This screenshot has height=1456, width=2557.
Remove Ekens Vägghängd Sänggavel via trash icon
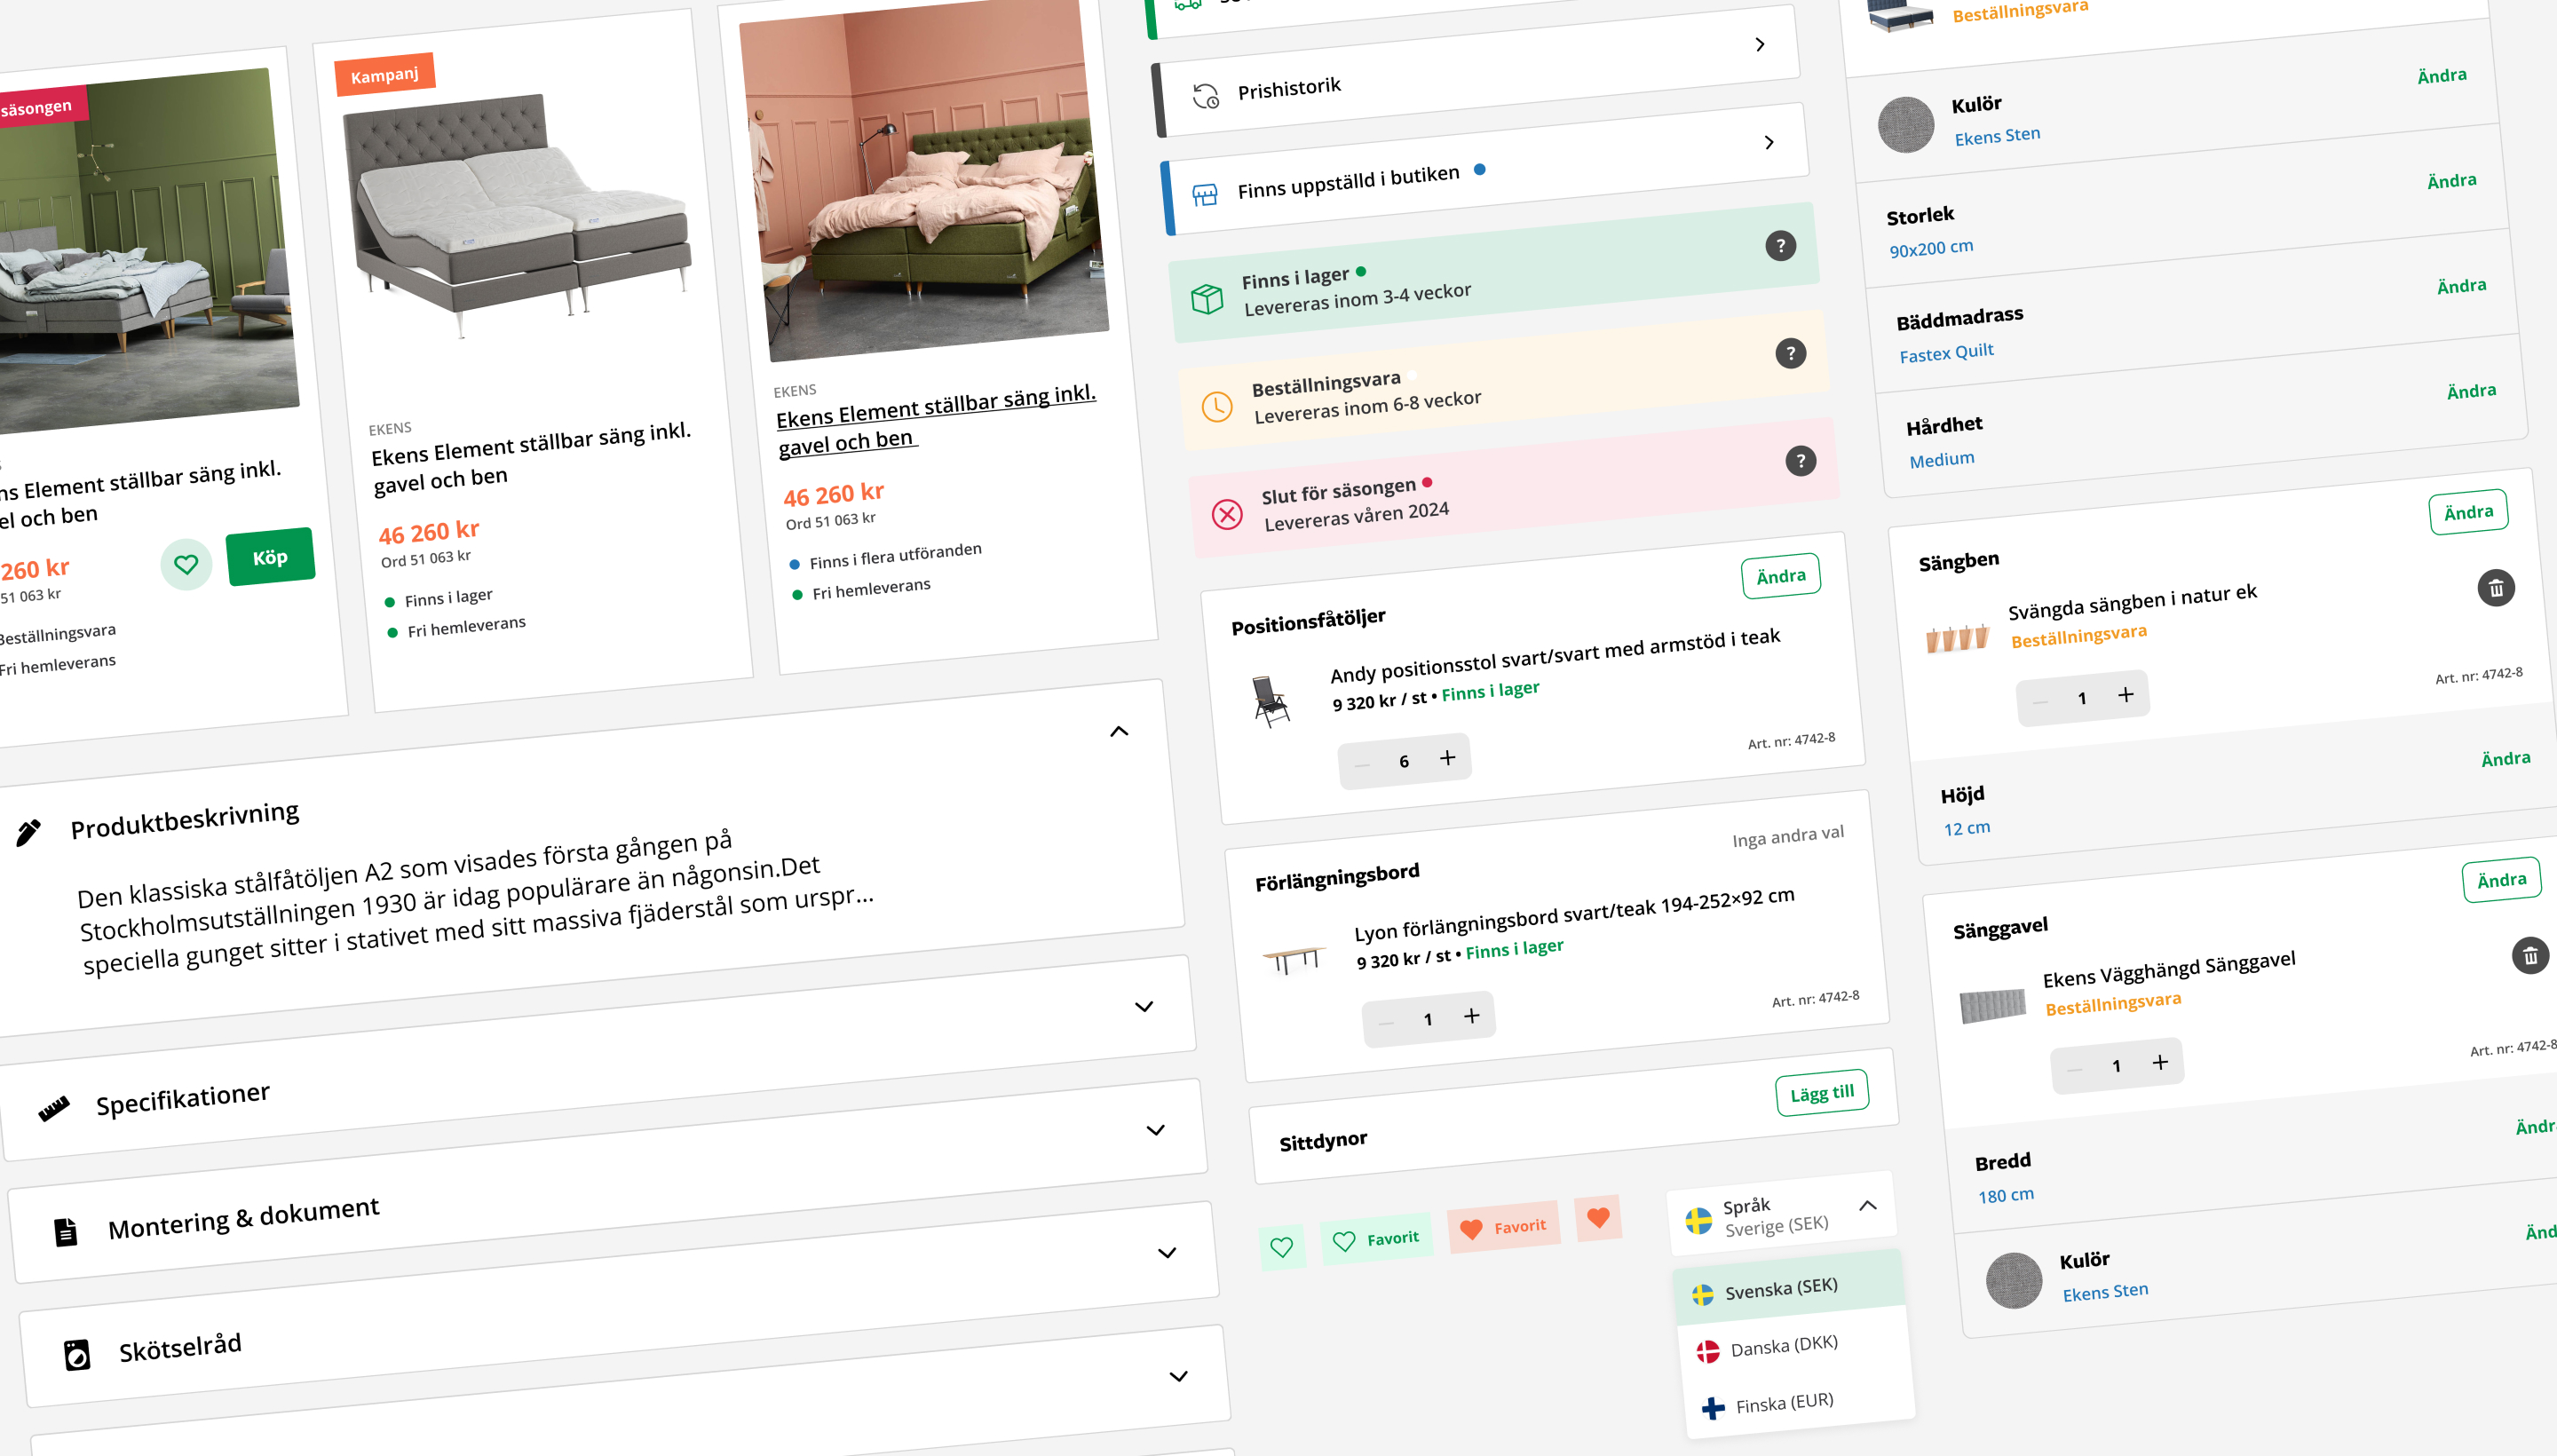(x=2529, y=957)
